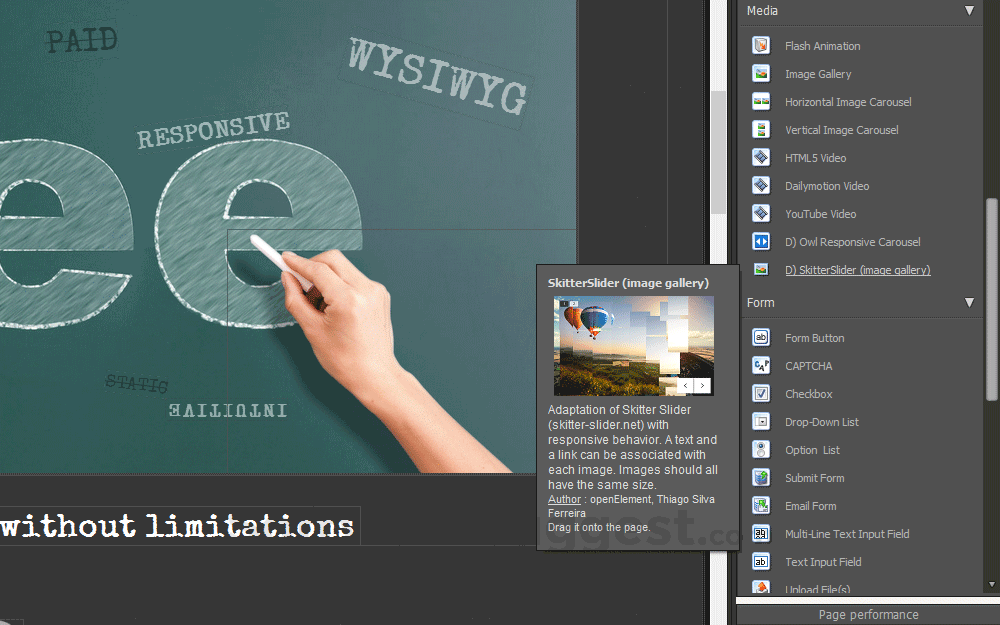Select the Option List radio element
The width and height of the screenshot is (1000, 625).
coord(760,449)
